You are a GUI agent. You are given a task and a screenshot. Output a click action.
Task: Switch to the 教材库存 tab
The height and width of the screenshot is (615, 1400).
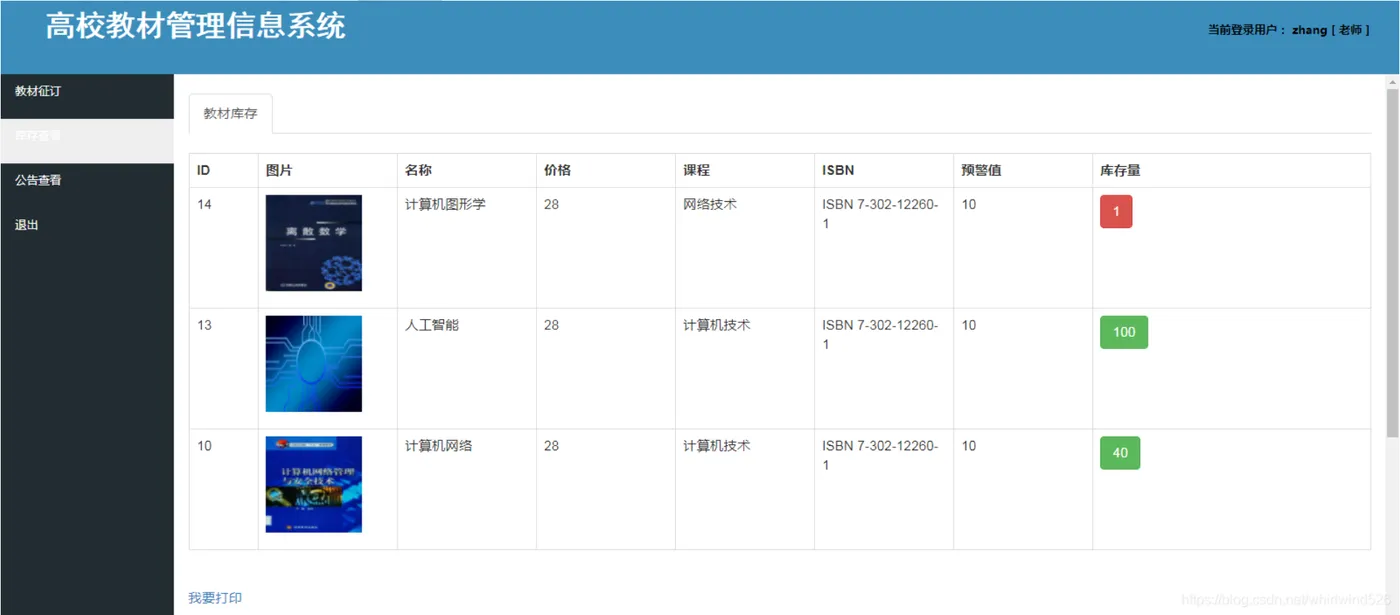point(230,114)
